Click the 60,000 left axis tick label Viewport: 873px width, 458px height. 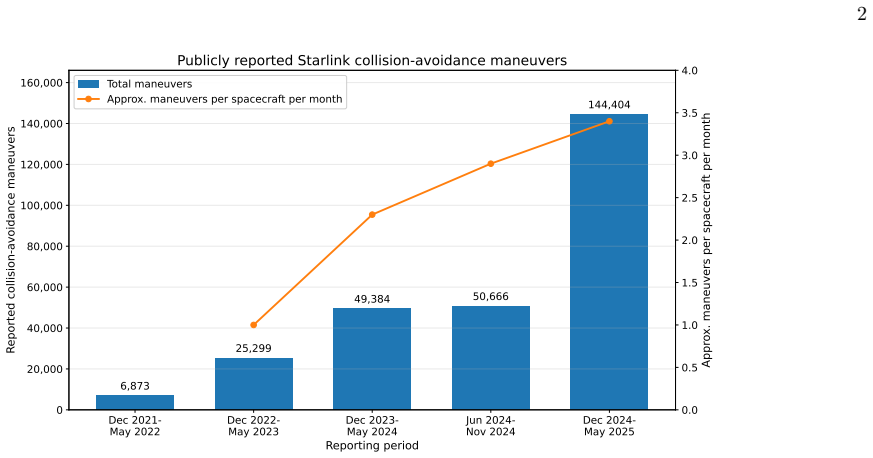45,287
